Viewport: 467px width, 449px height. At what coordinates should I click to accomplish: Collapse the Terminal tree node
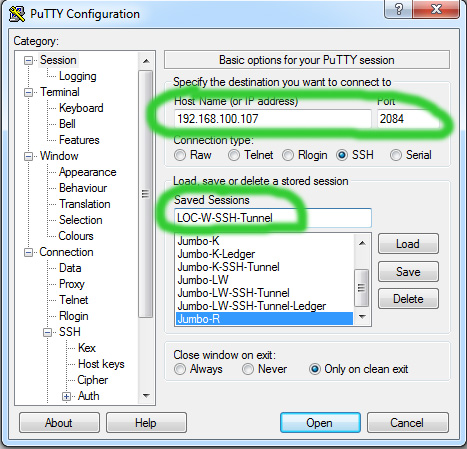[29, 92]
